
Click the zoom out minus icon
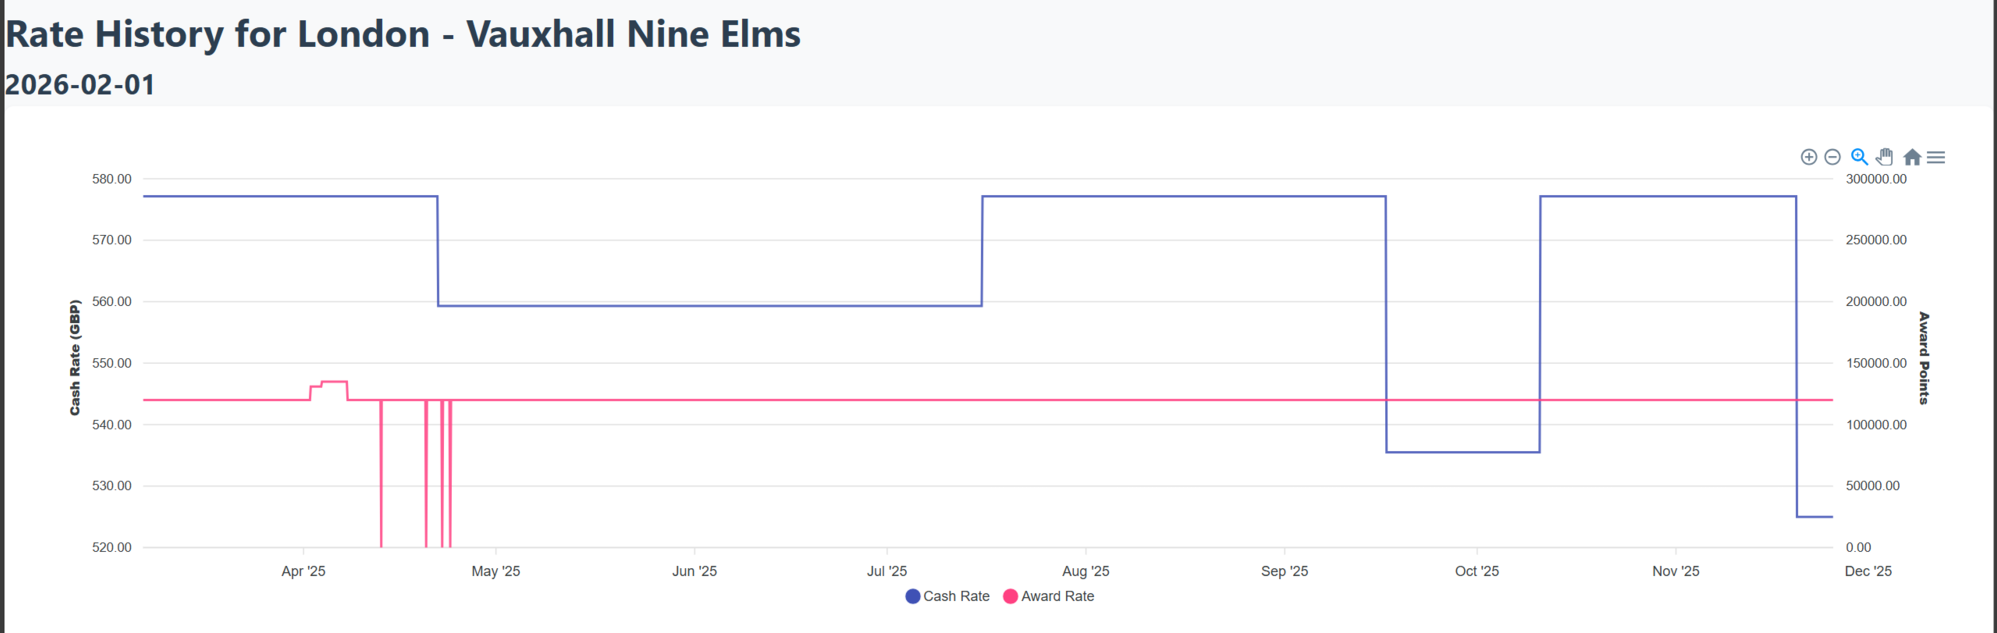[x=1832, y=157]
